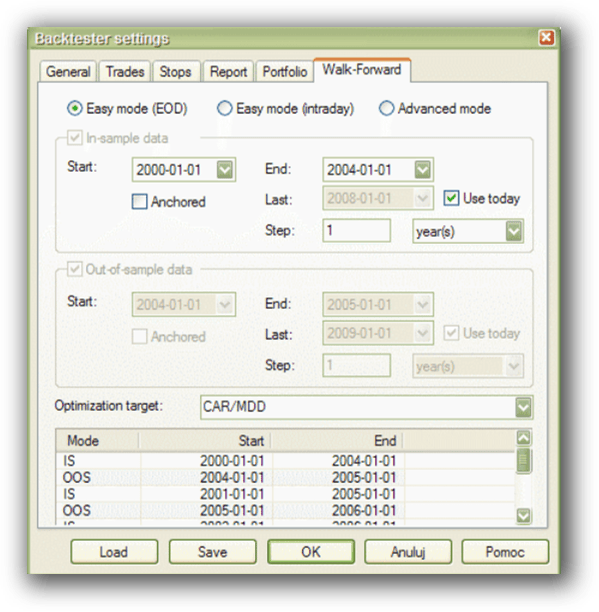Click the Mode column header
Image resolution: width=599 pixels, height=612 pixels.
[98, 441]
